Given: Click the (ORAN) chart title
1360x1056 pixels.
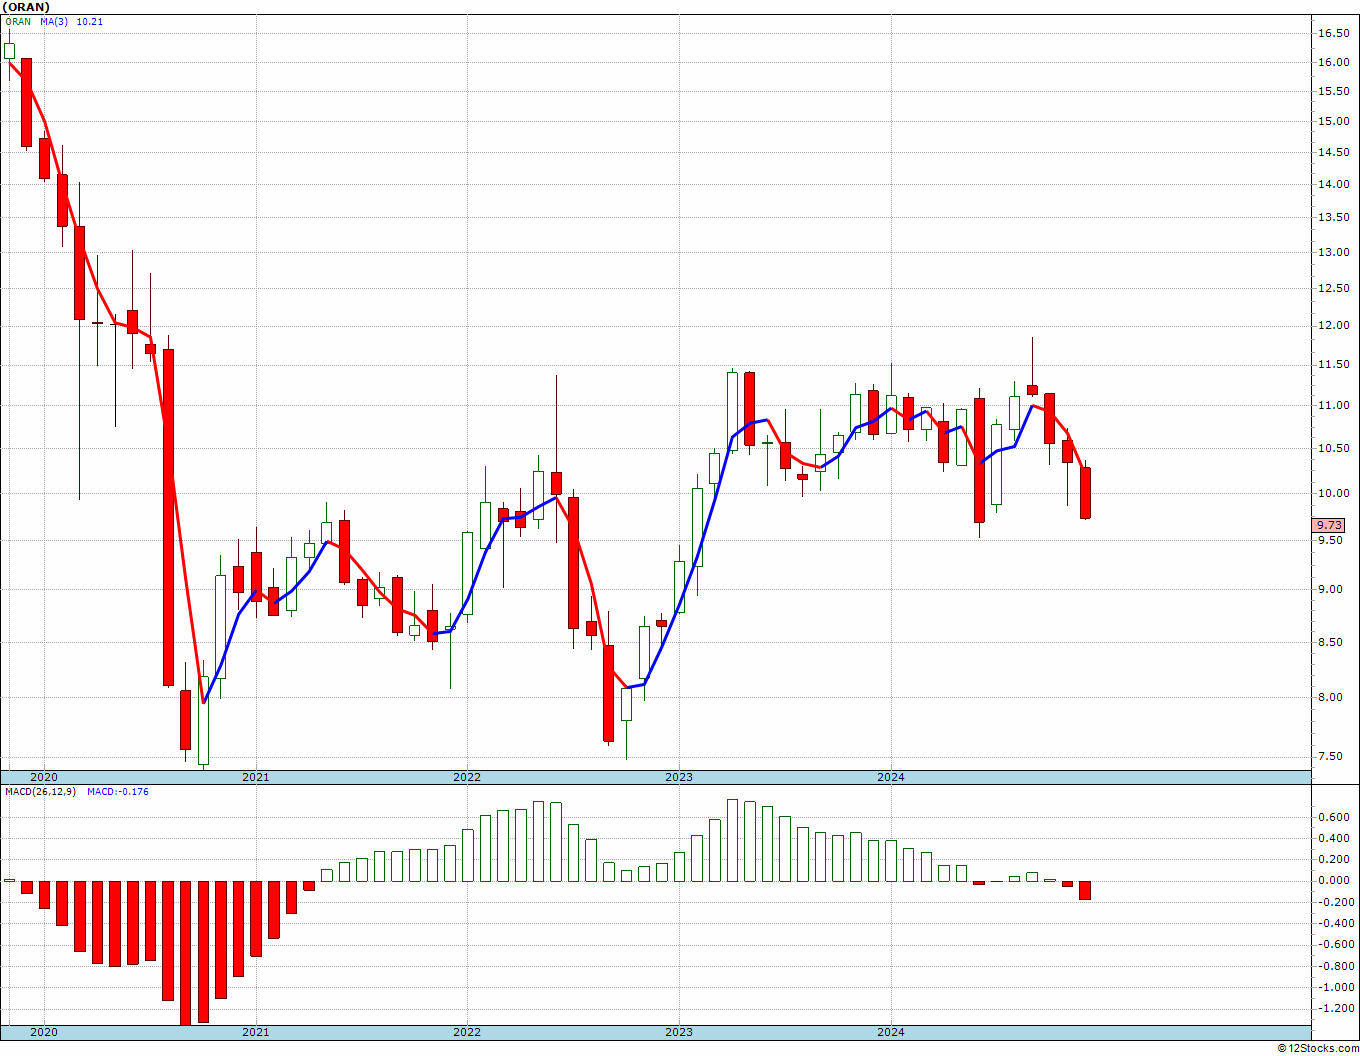Looking at the screenshot, I should 25,7.
